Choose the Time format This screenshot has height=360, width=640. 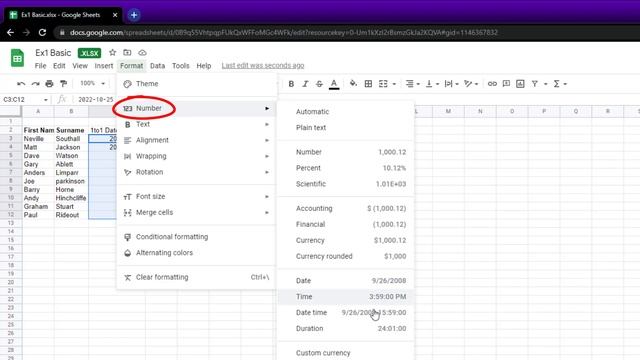coord(346,296)
